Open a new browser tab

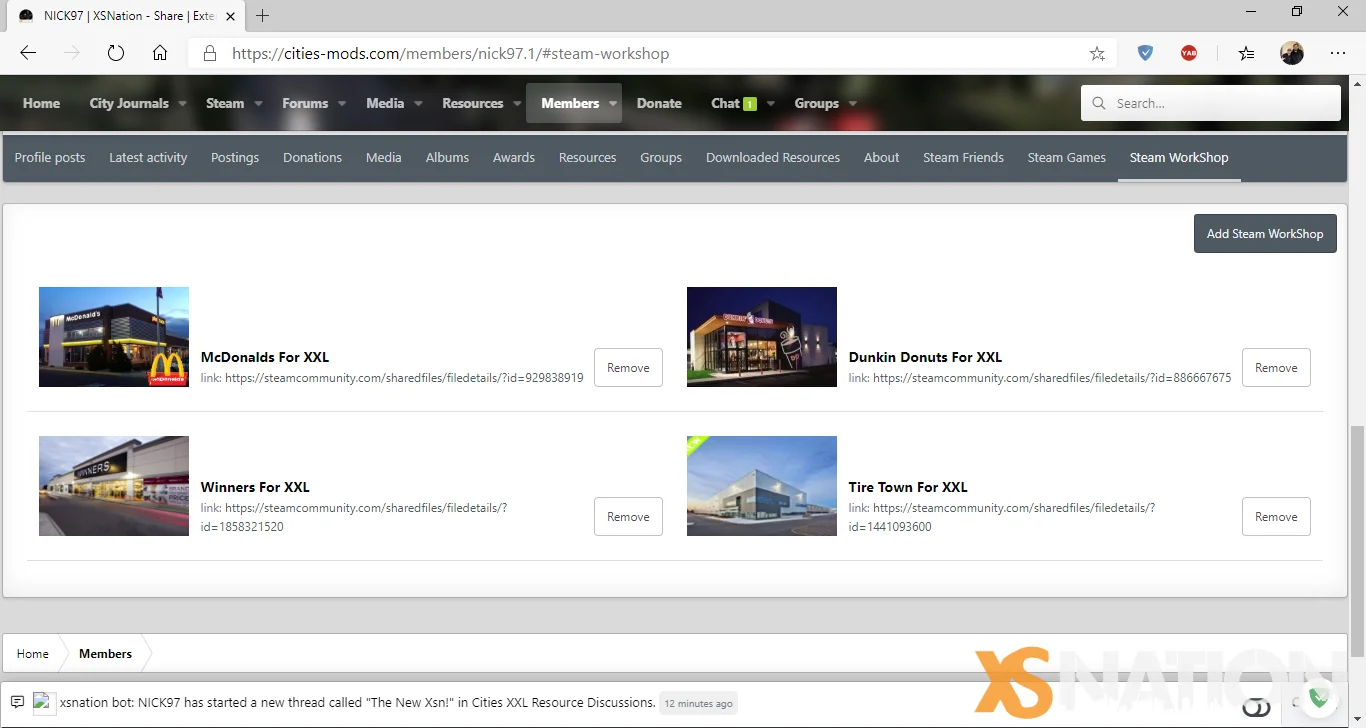tap(263, 16)
